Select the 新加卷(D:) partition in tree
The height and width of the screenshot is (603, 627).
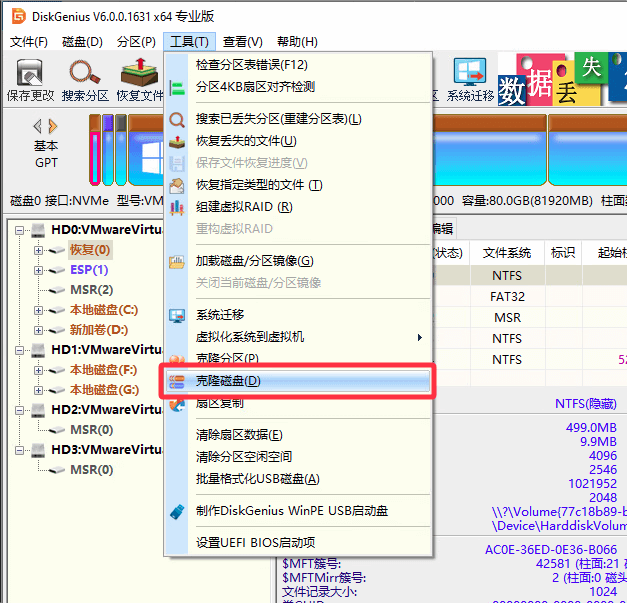(x=99, y=330)
